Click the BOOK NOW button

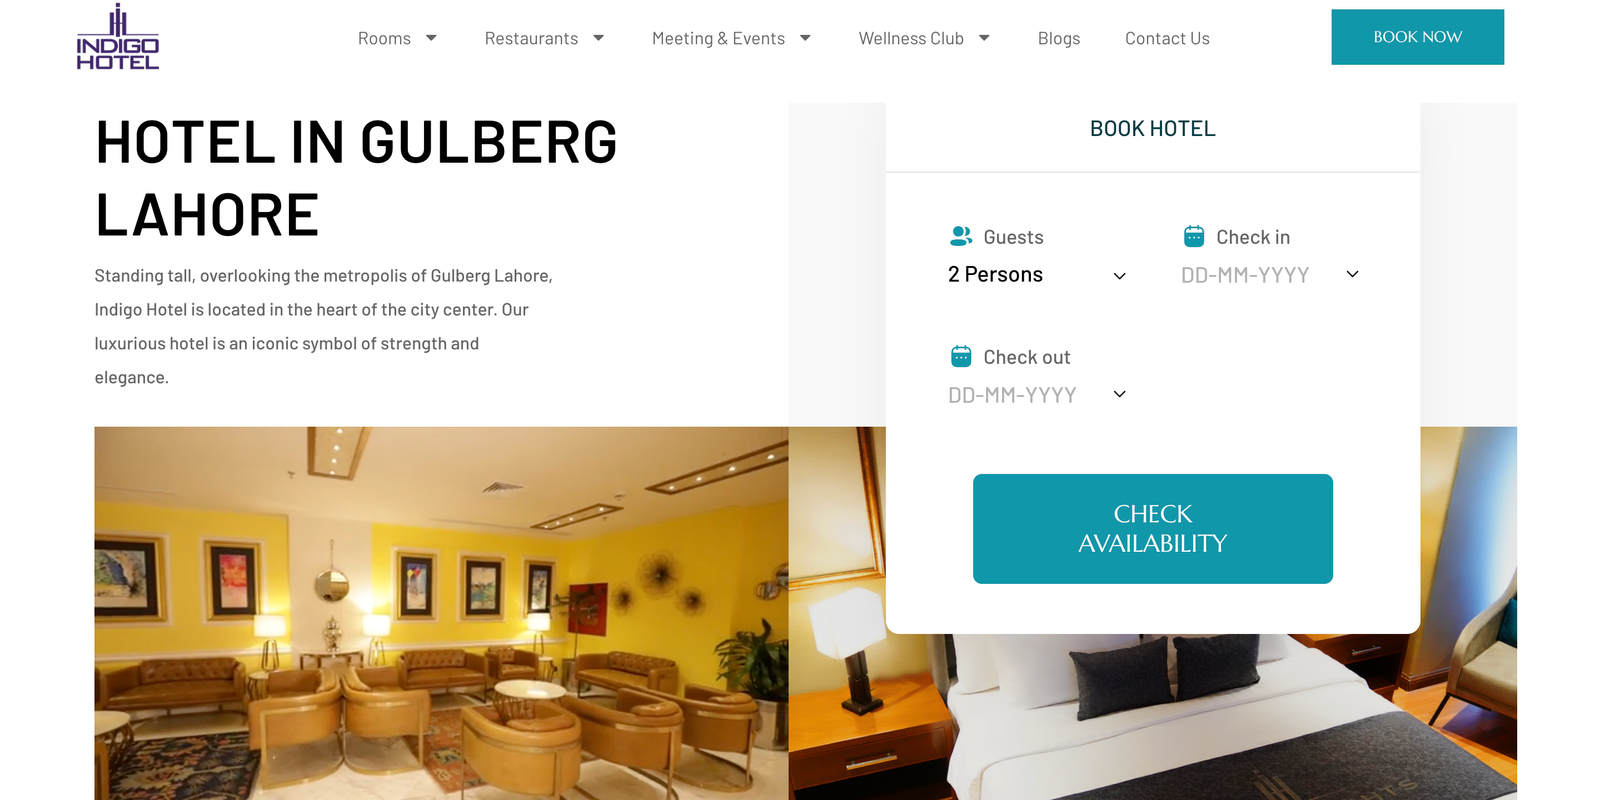tap(1417, 37)
